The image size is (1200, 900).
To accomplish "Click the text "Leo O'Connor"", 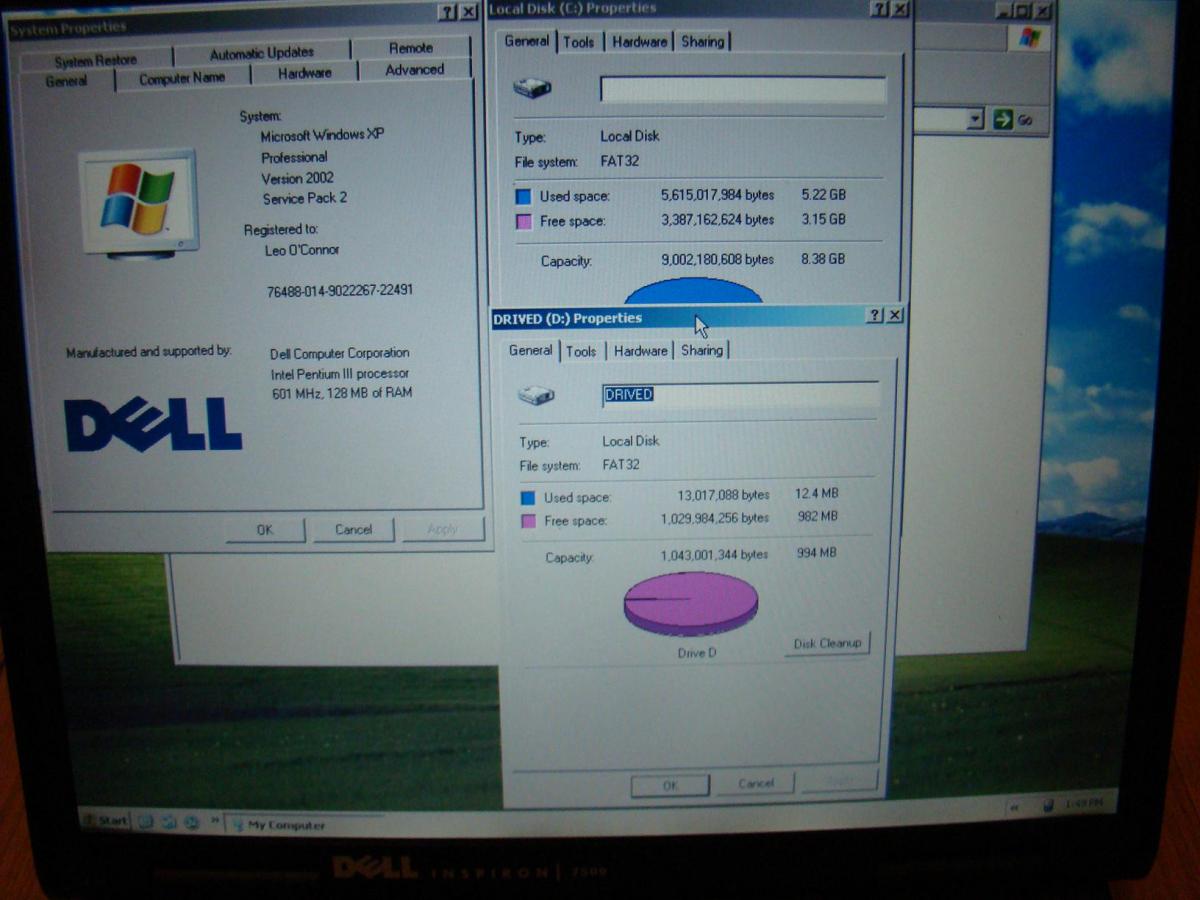I will coord(301,250).
